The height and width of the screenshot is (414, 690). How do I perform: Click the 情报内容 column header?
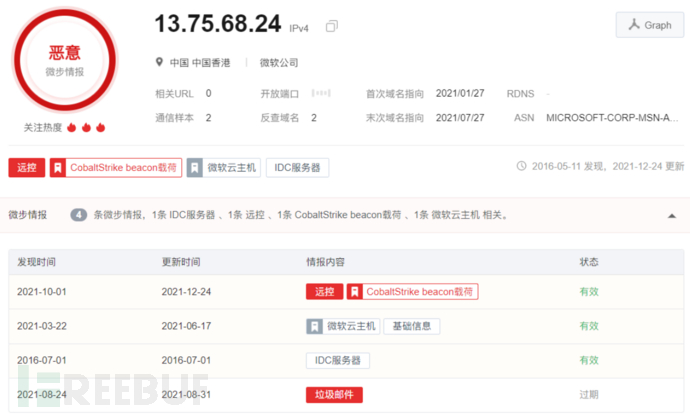click(x=325, y=262)
